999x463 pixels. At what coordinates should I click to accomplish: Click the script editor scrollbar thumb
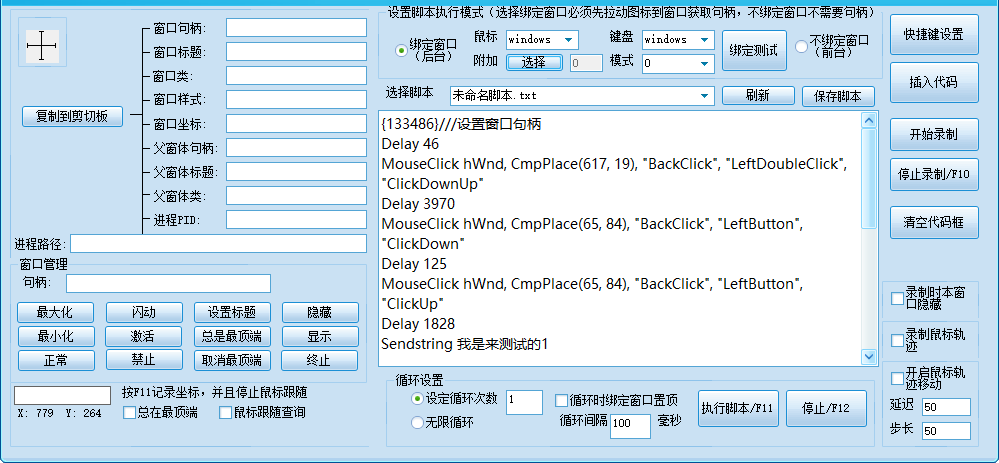click(868, 178)
